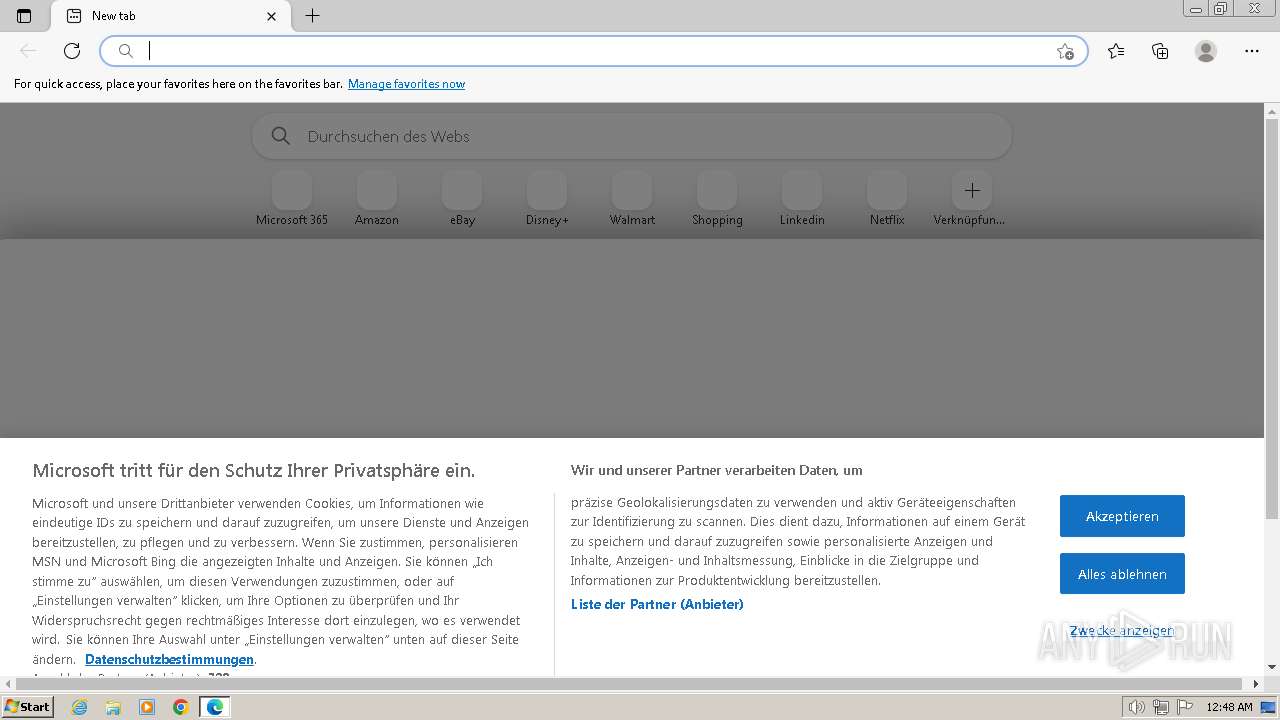The width and height of the screenshot is (1280, 720).
Task: Open the Windows Start menu
Action: (28, 707)
